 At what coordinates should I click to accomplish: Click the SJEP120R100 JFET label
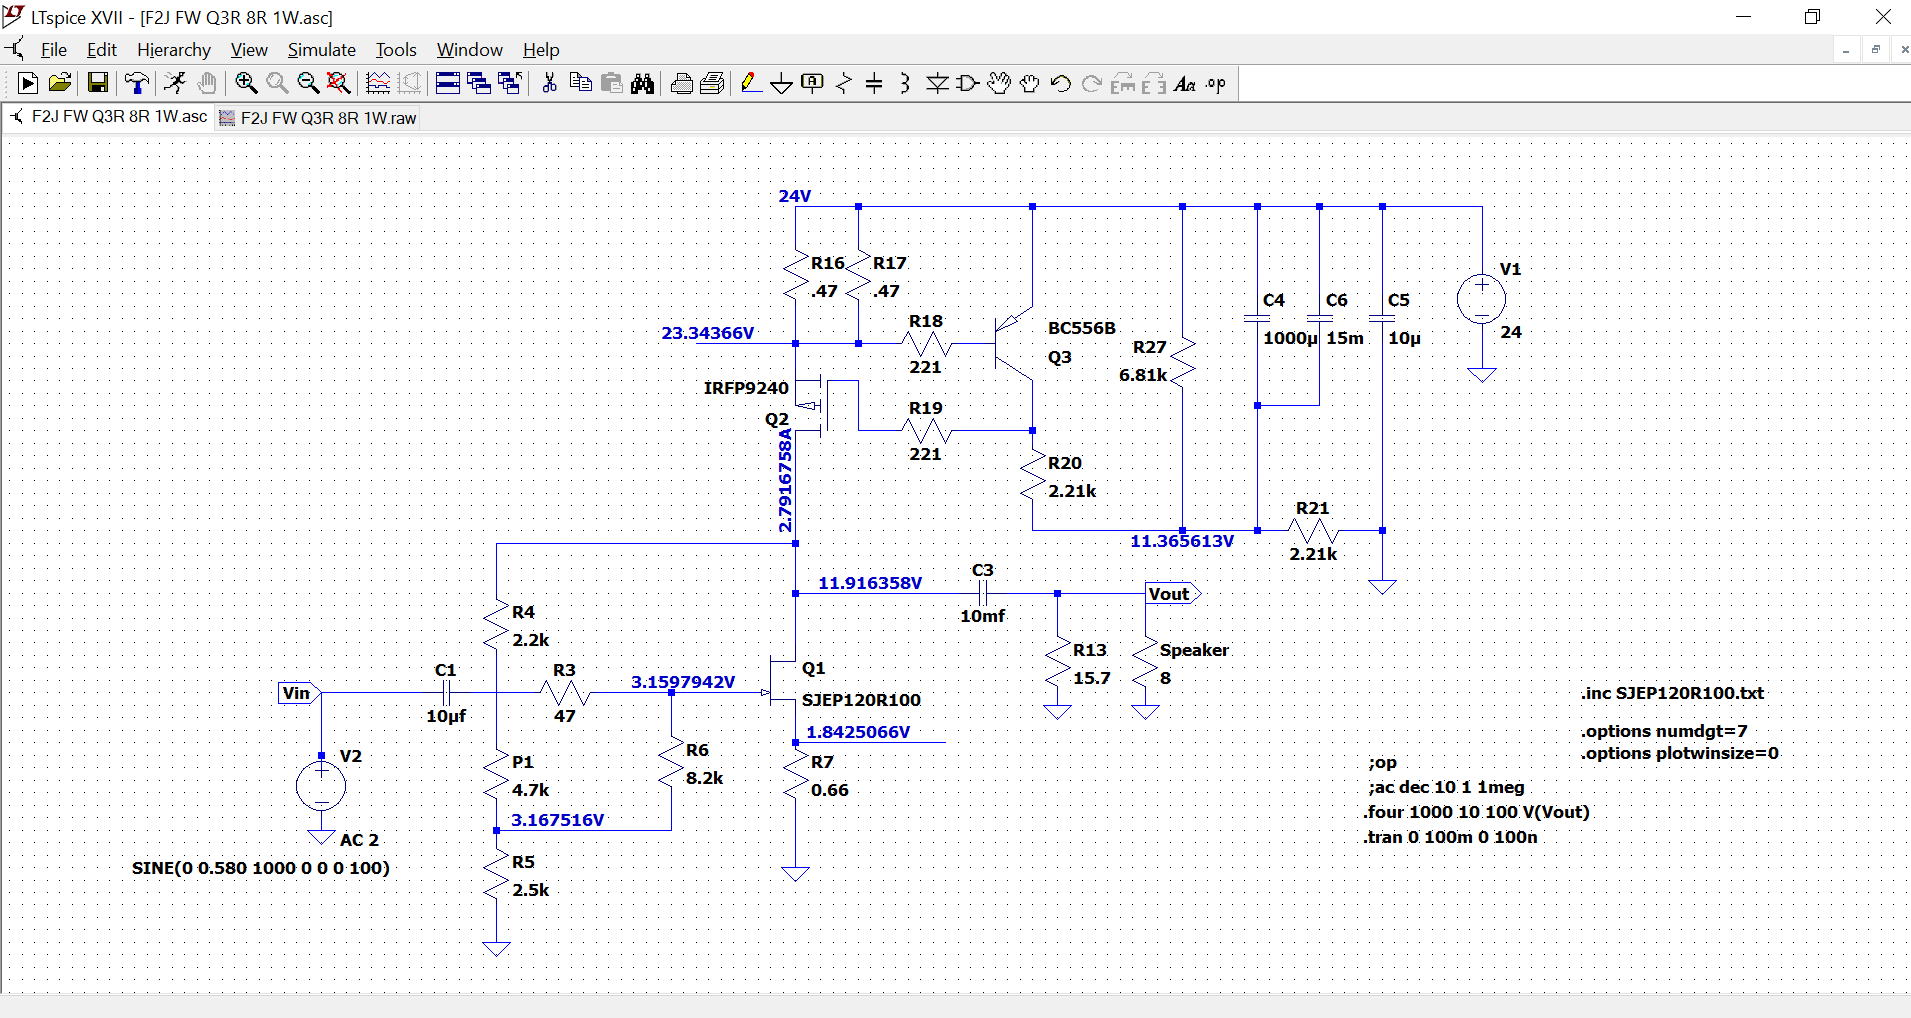861,700
